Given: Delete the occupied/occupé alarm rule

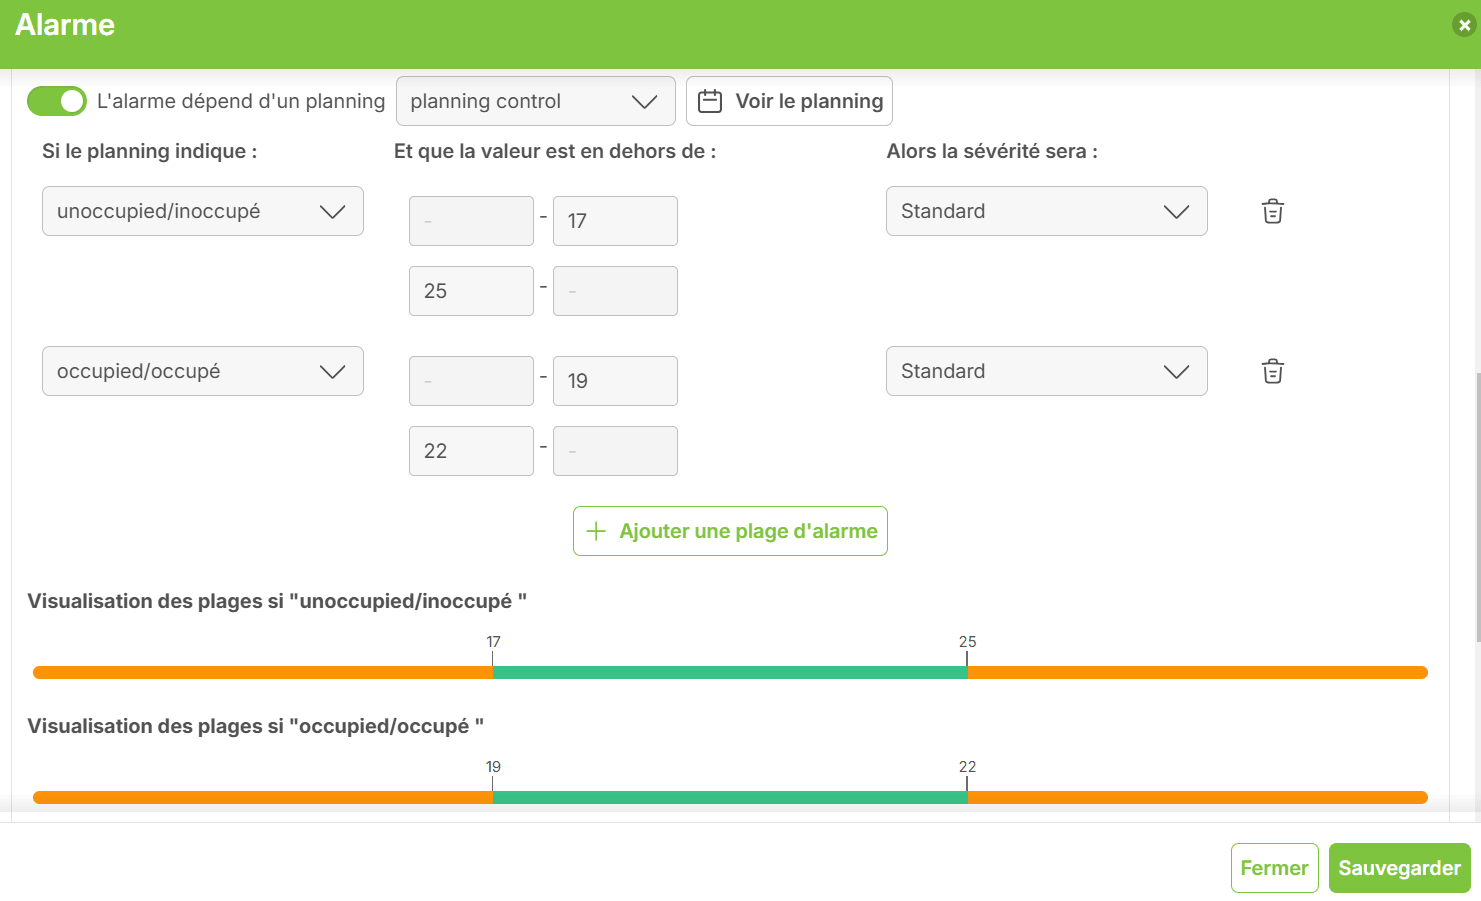Looking at the screenshot, I should pos(1271,371).
